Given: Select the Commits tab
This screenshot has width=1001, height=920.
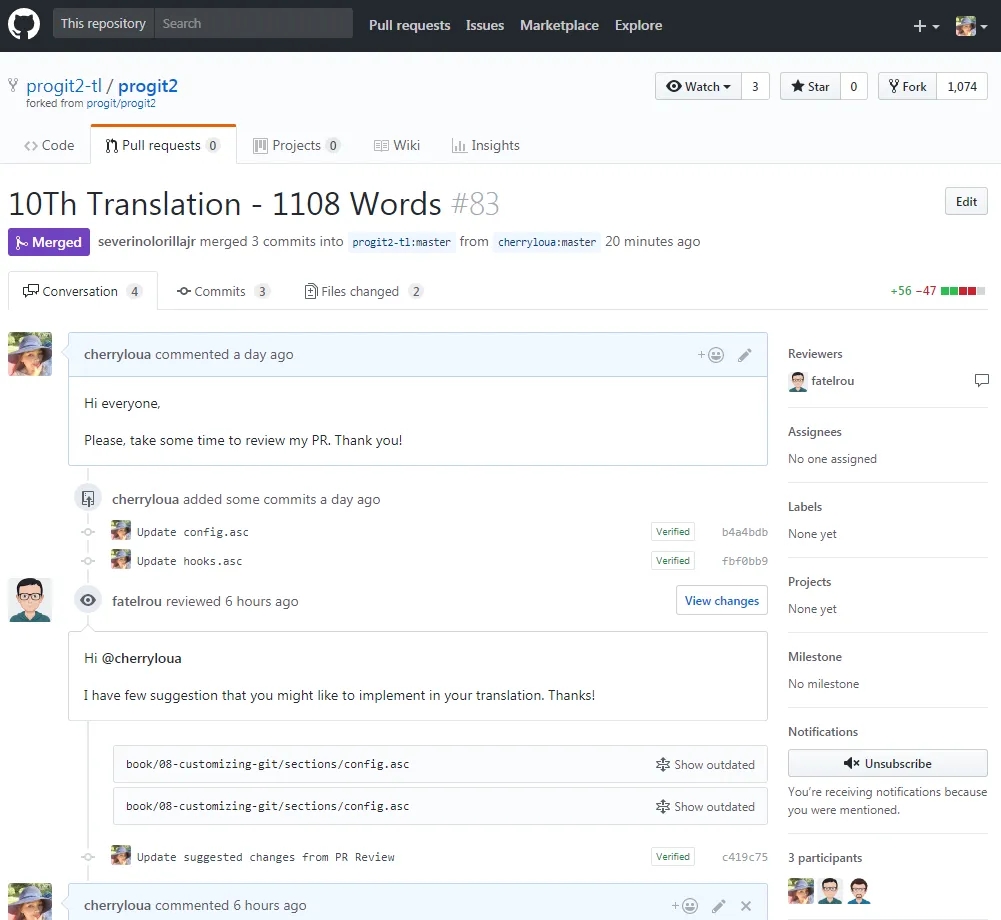Looking at the screenshot, I should pyautogui.click(x=223, y=291).
